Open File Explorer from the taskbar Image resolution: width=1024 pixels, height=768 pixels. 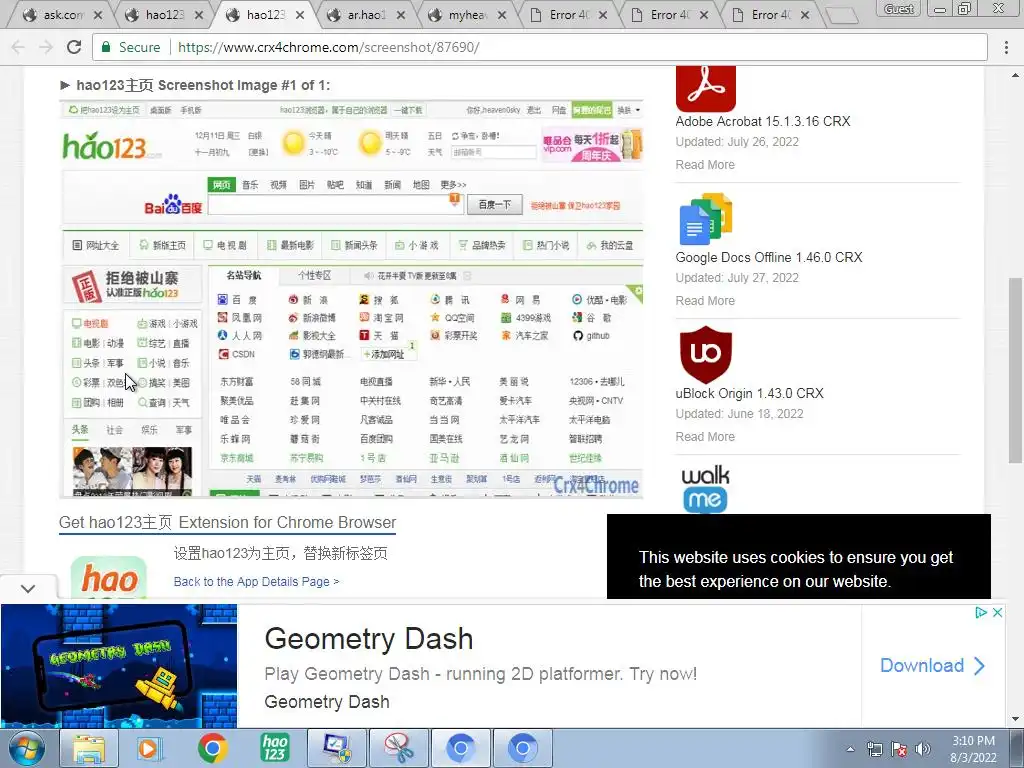pos(89,748)
